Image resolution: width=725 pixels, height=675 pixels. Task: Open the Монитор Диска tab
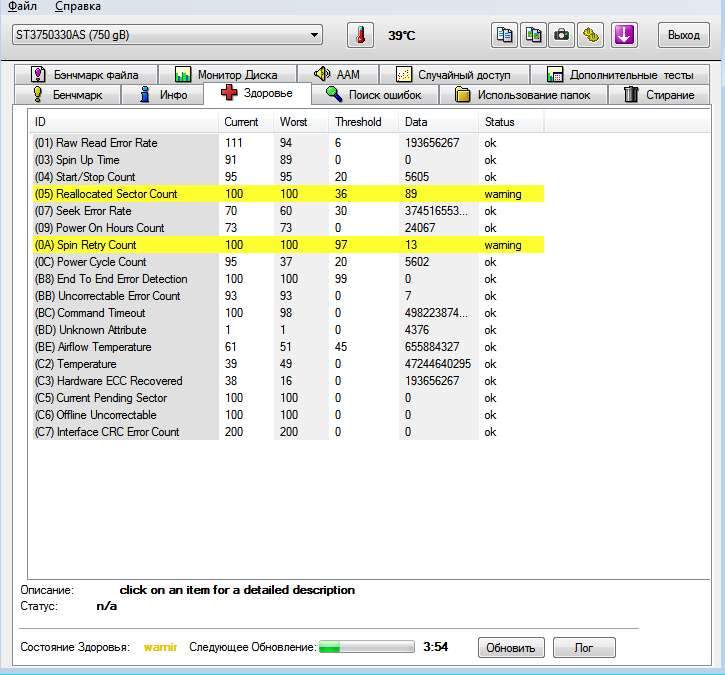233,75
